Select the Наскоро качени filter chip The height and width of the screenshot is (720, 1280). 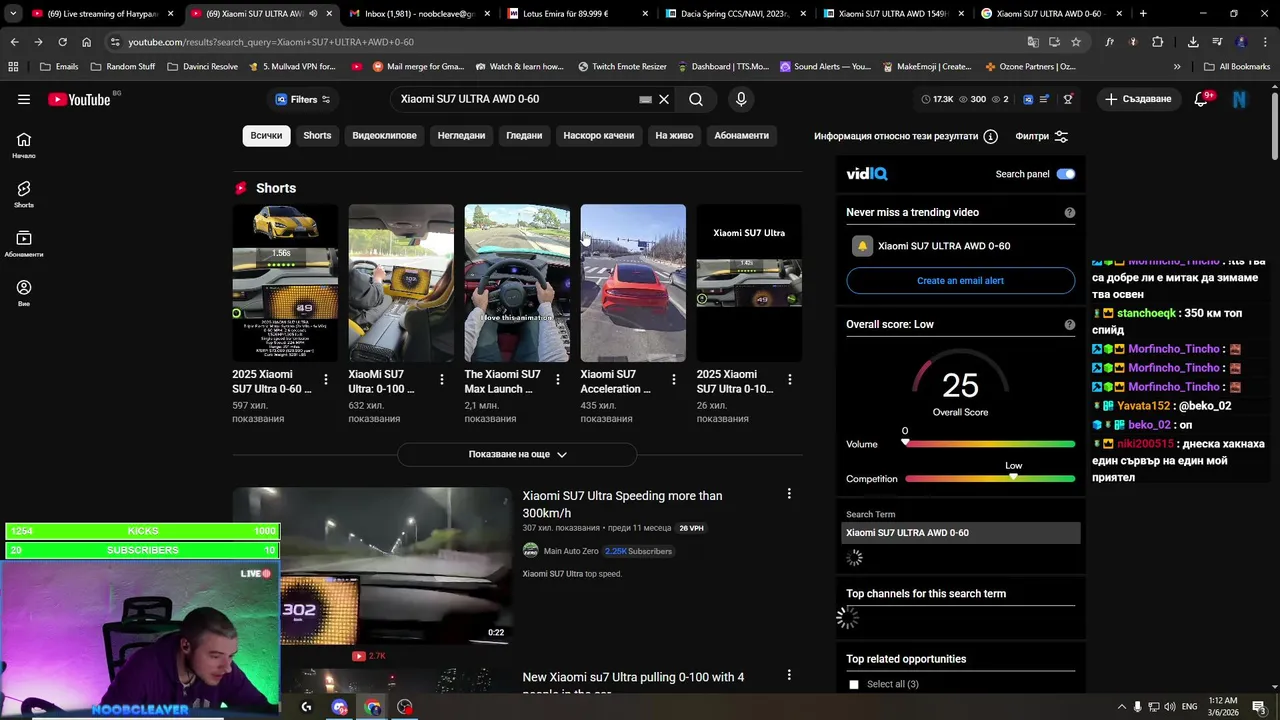click(598, 135)
